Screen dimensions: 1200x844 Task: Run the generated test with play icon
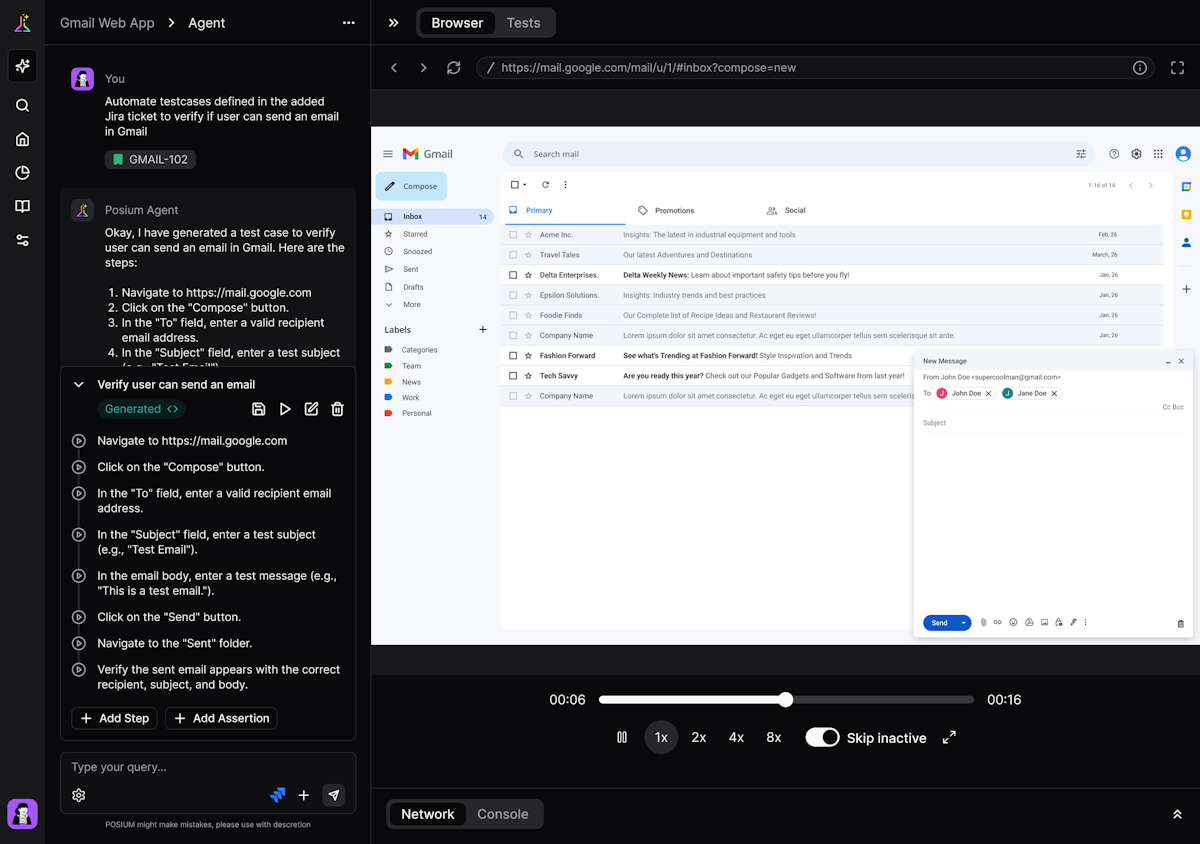tap(285, 409)
